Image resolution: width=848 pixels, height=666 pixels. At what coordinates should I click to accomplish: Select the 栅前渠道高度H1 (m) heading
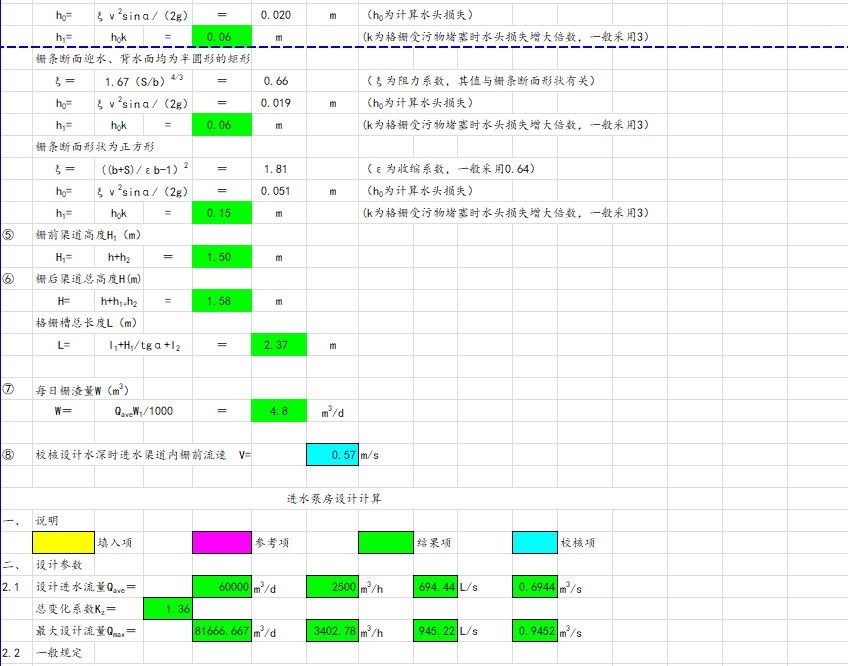point(88,235)
